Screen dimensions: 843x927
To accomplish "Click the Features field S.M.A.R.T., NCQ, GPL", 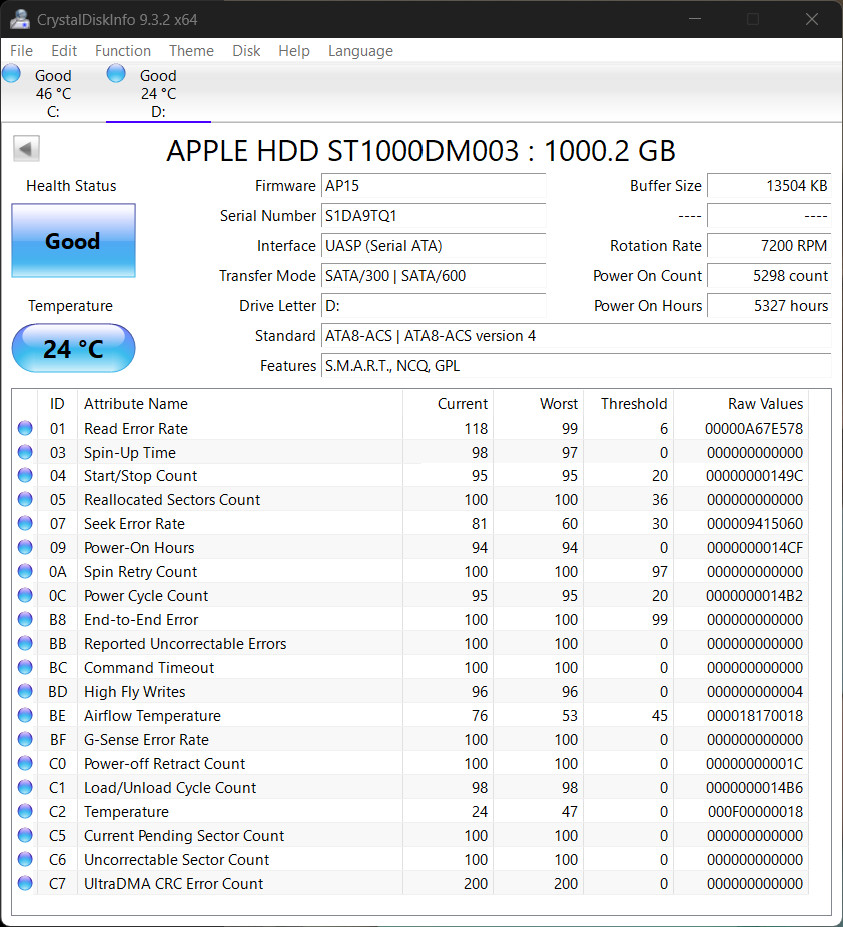I will coord(576,366).
